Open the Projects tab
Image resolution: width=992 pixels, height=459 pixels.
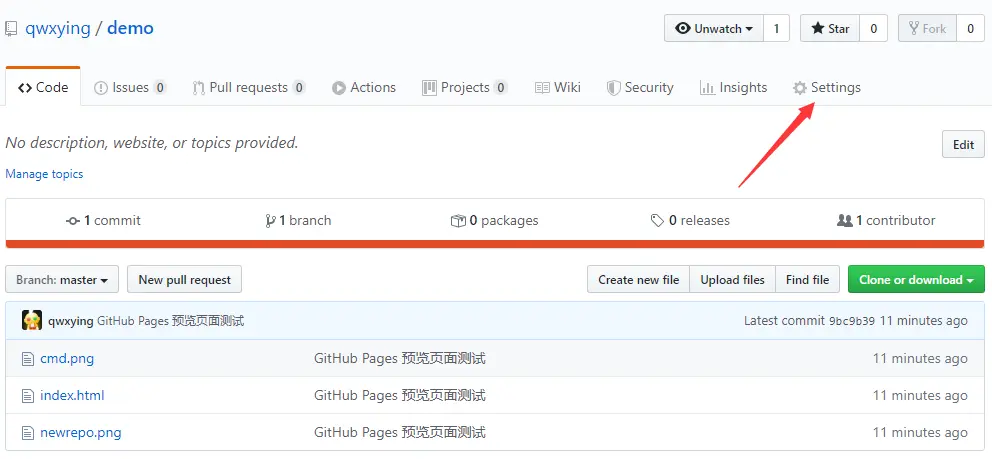[465, 87]
